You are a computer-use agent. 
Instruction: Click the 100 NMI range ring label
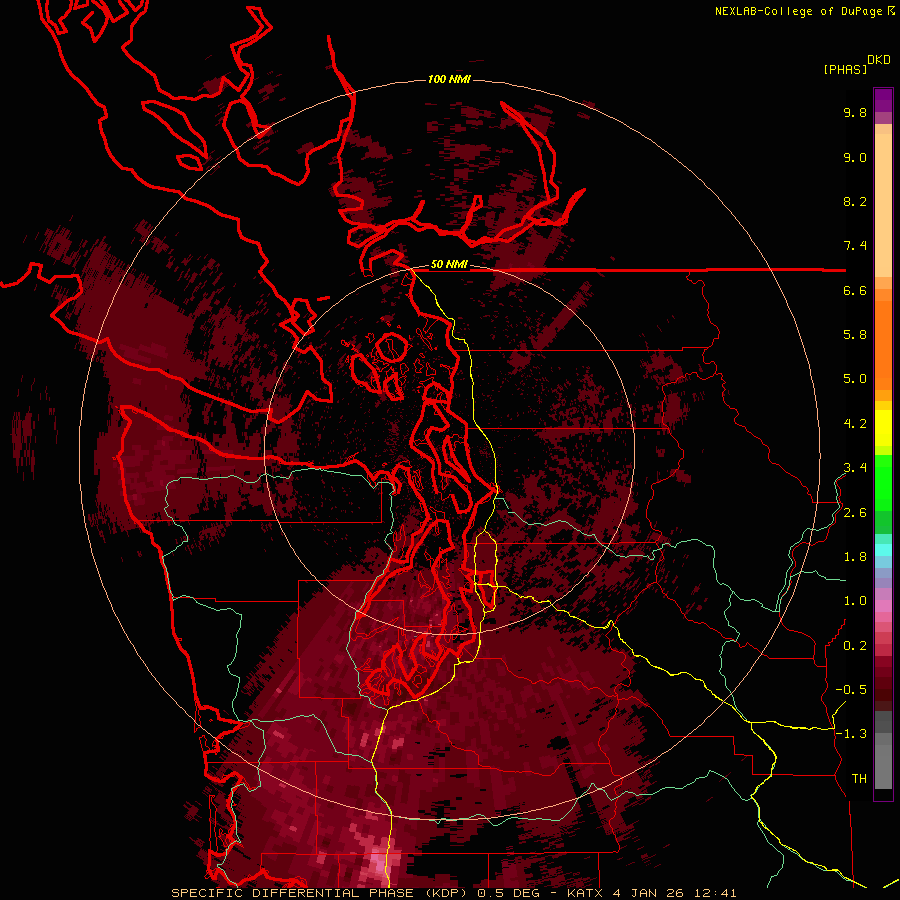449,79
